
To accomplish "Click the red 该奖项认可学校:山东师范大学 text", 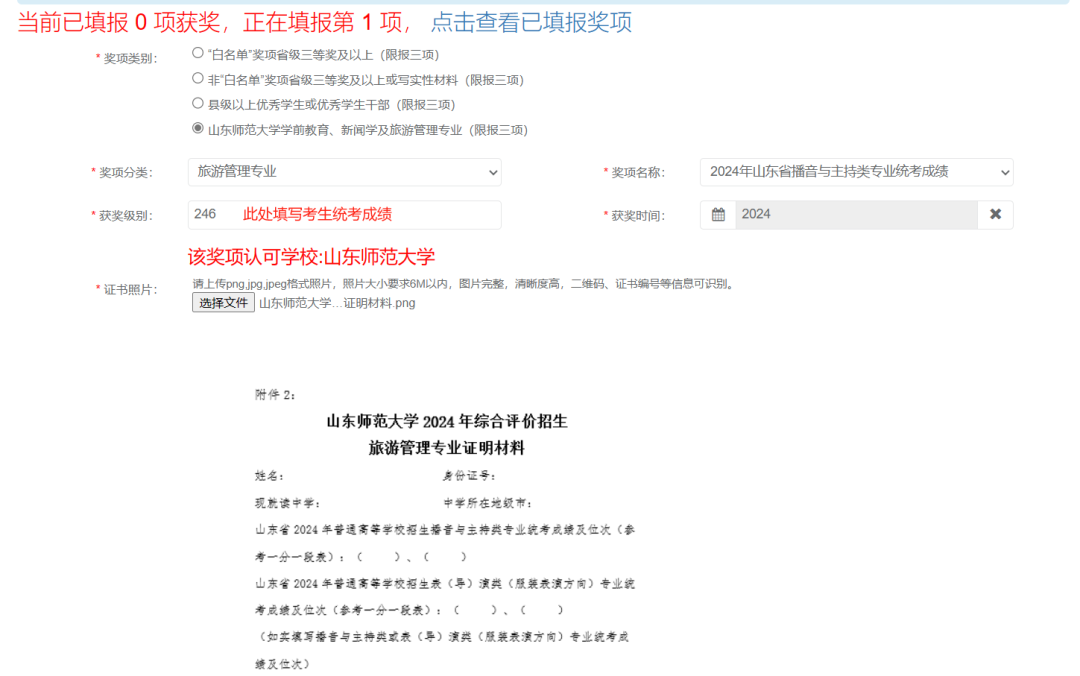I will 311,257.
